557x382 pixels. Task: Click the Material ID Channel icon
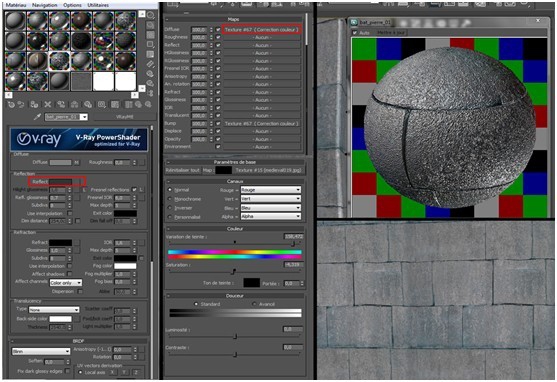click(x=102, y=104)
